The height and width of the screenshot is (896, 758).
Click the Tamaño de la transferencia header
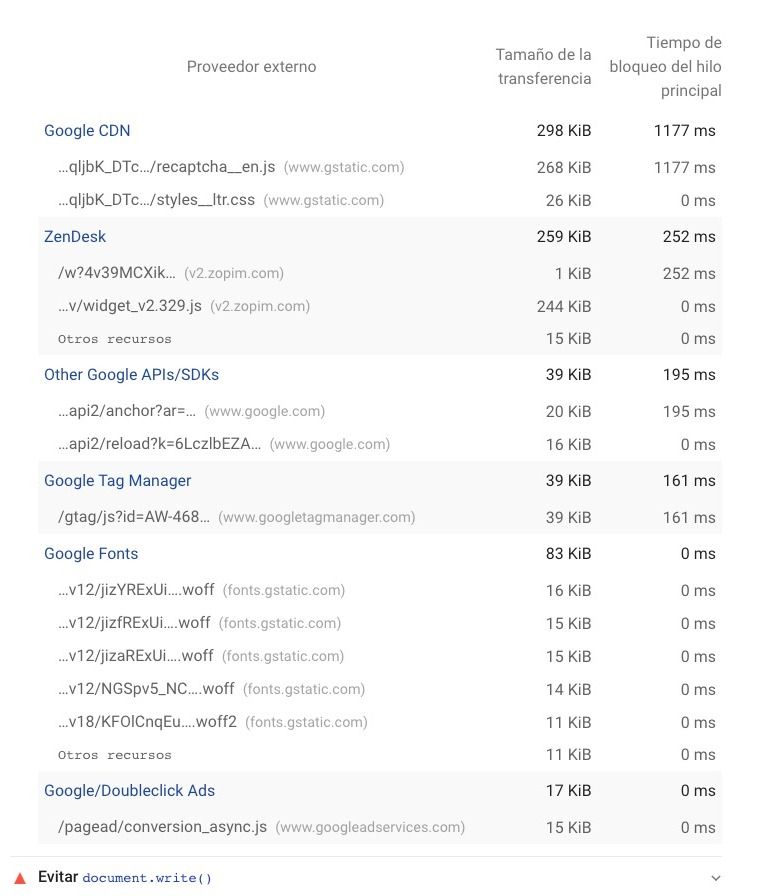(x=543, y=67)
